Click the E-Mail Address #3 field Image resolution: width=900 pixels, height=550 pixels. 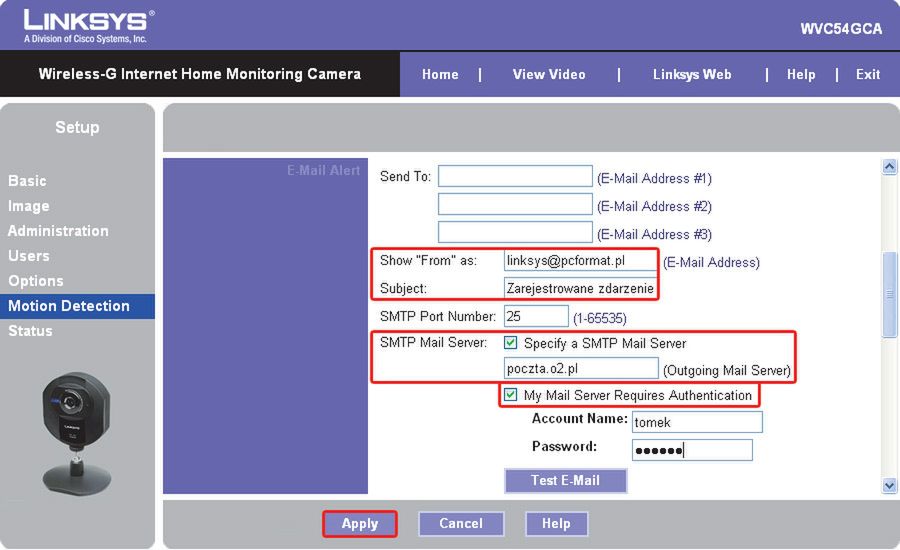[x=515, y=232]
